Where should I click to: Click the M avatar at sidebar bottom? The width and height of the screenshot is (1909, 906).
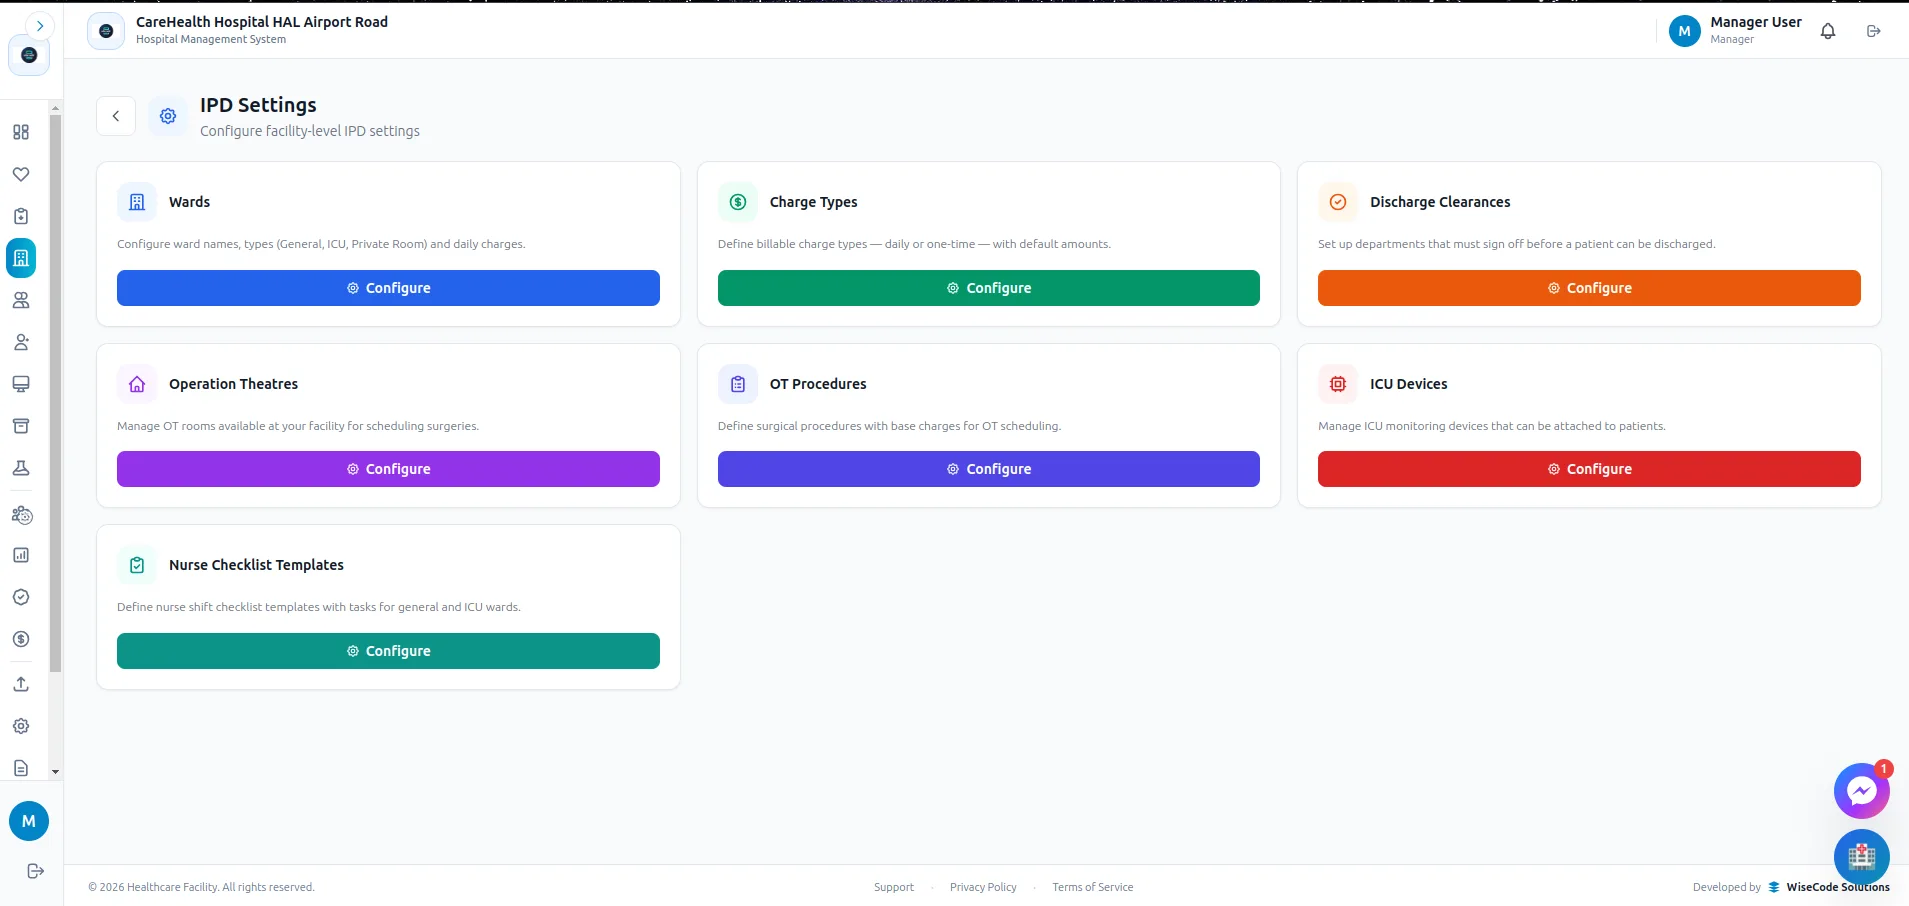29,821
